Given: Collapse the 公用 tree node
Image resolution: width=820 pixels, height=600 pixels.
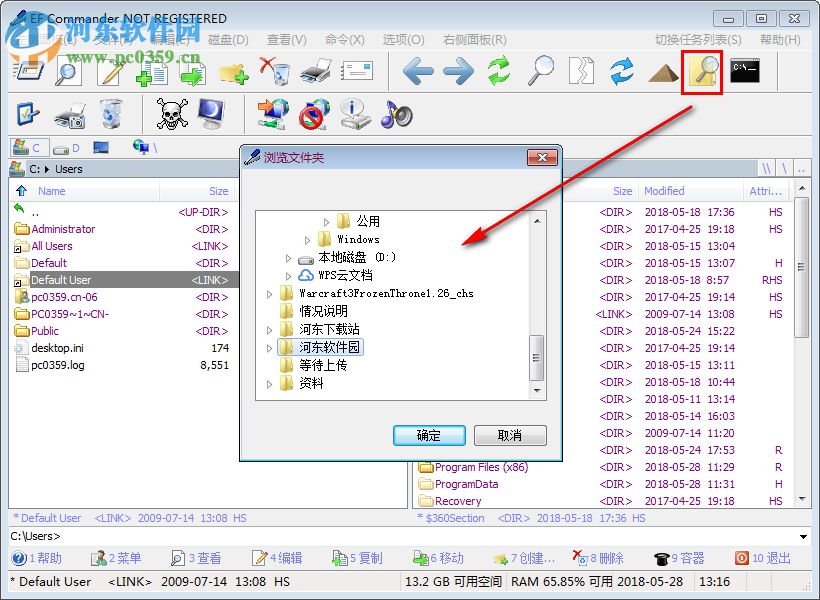Looking at the screenshot, I should pos(325,221).
